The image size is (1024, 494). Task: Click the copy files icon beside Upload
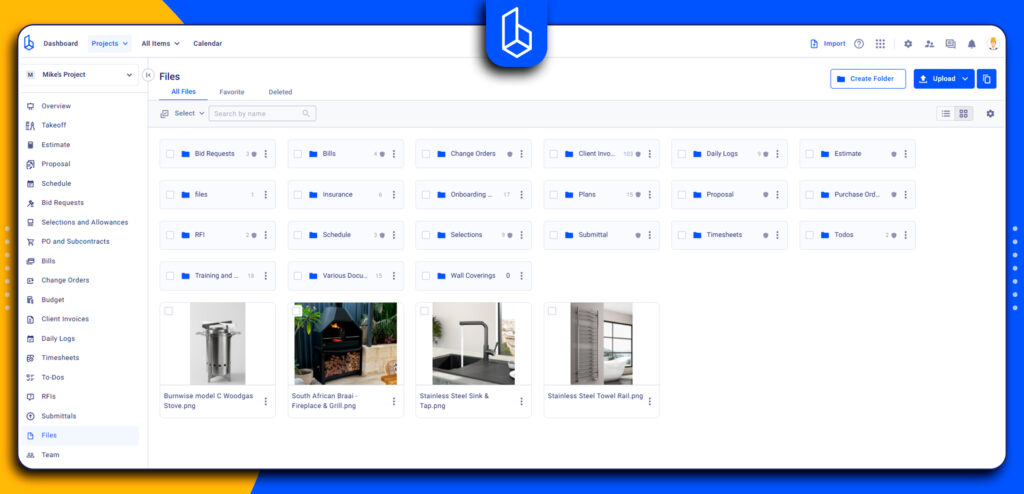click(986, 79)
